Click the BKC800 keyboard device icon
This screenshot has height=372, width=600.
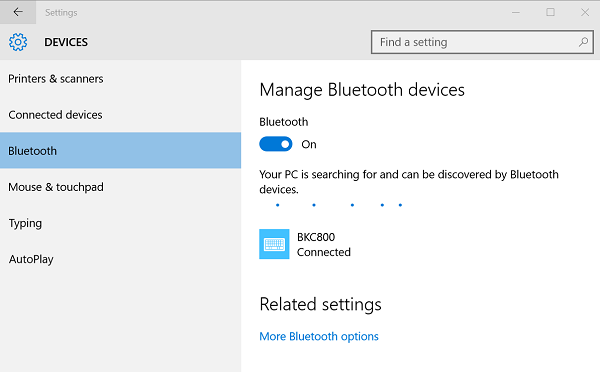click(x=274, y=244)
